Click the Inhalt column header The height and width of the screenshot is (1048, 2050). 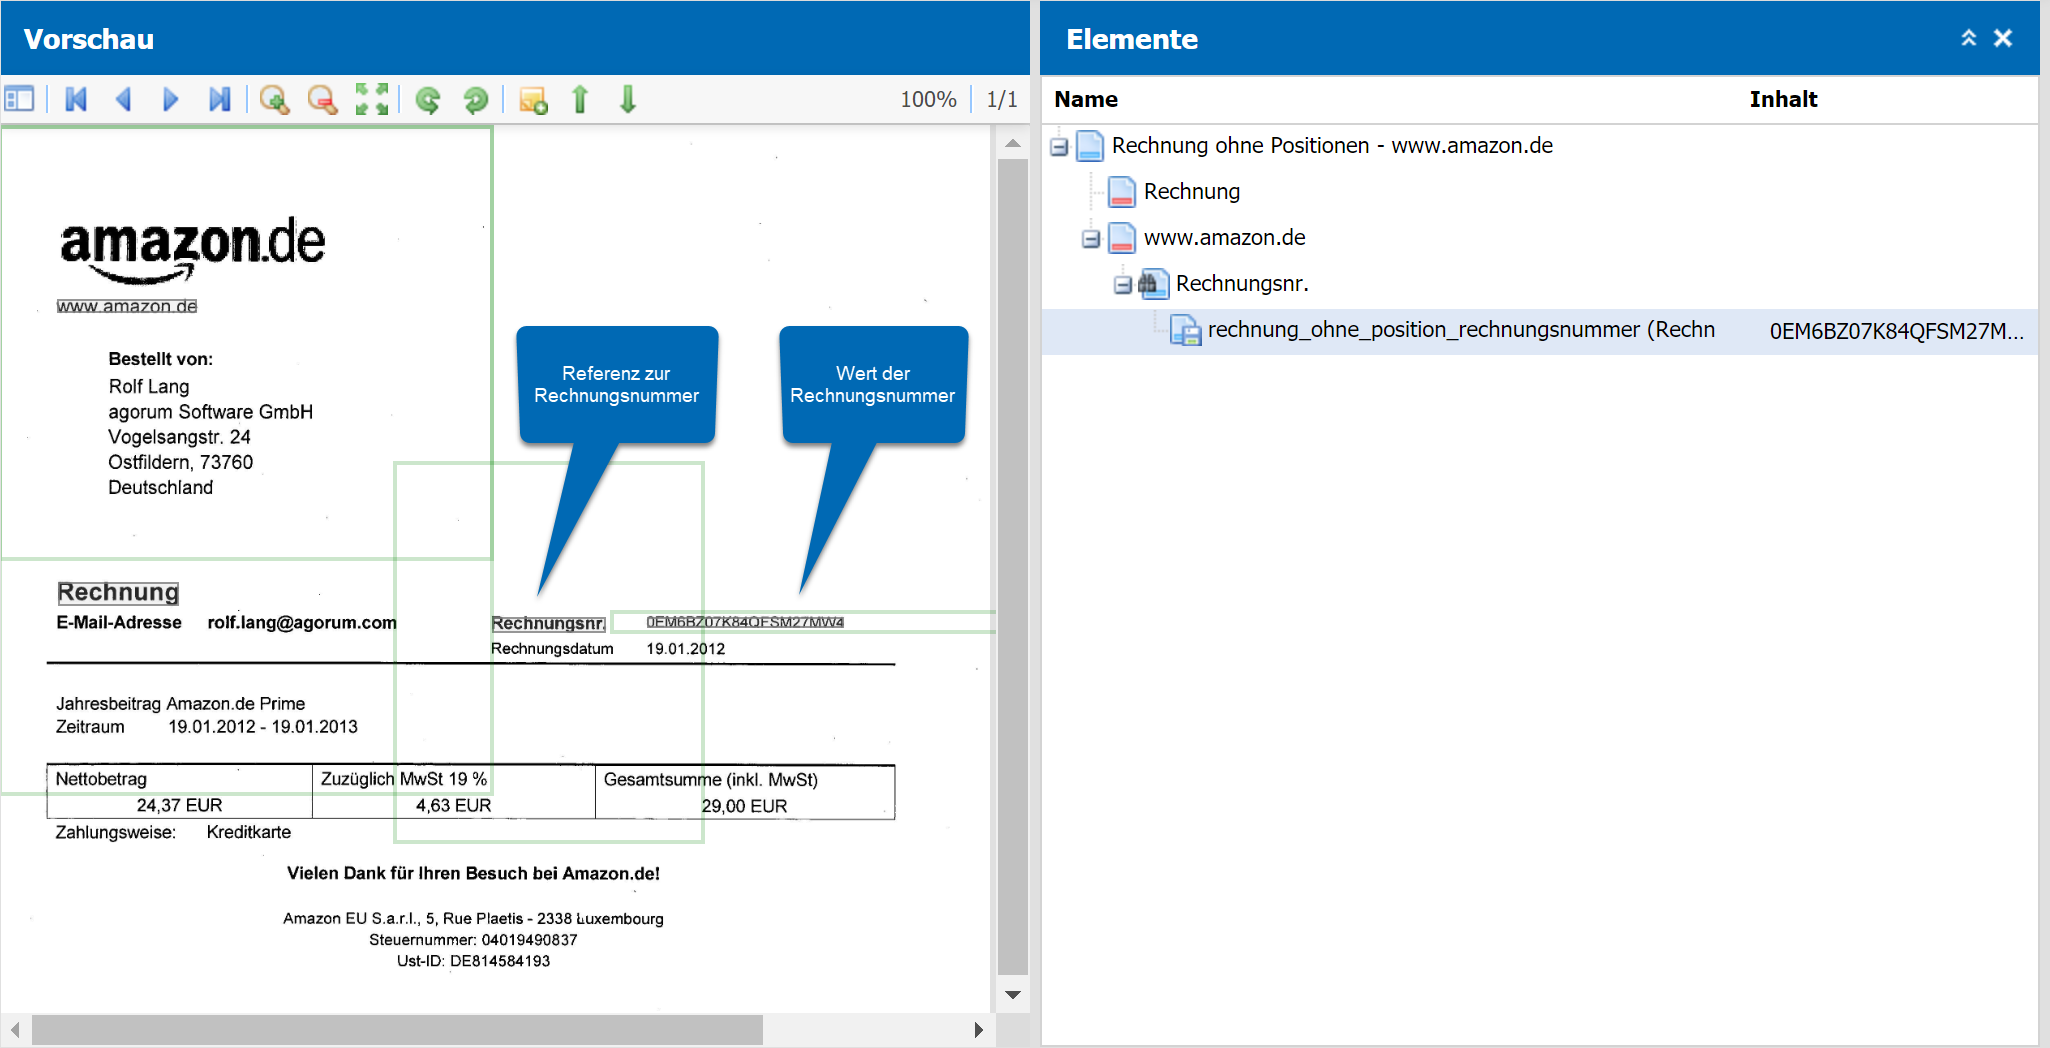tap(1783, 99)
